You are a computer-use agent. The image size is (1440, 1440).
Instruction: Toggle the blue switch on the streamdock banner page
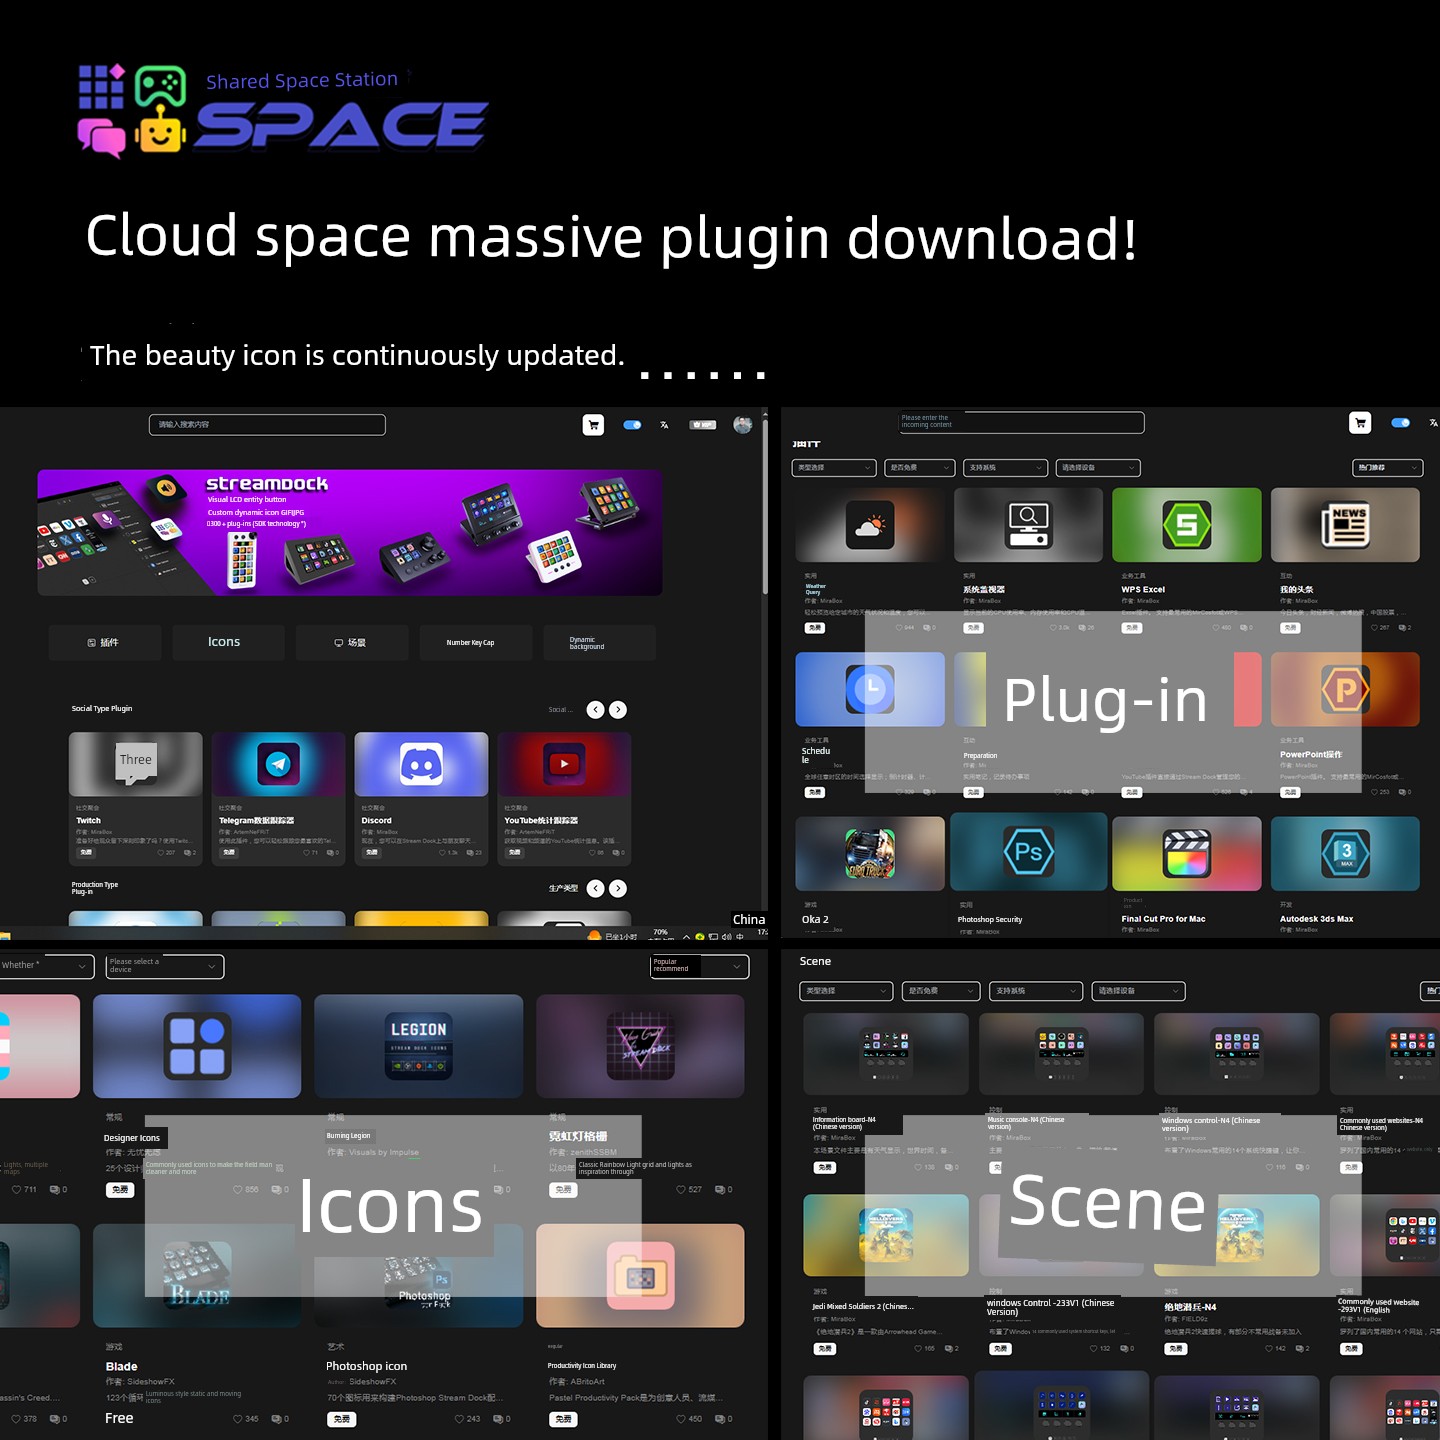coord(632,425)
